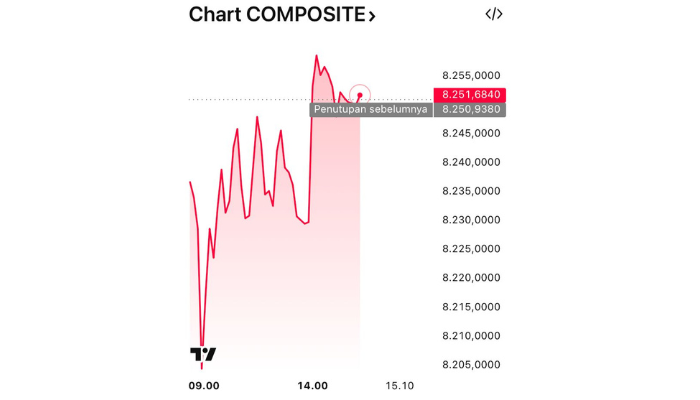Click the 8.245,0000 price axis label
700x400 pixels.
[x=471, y=133]
